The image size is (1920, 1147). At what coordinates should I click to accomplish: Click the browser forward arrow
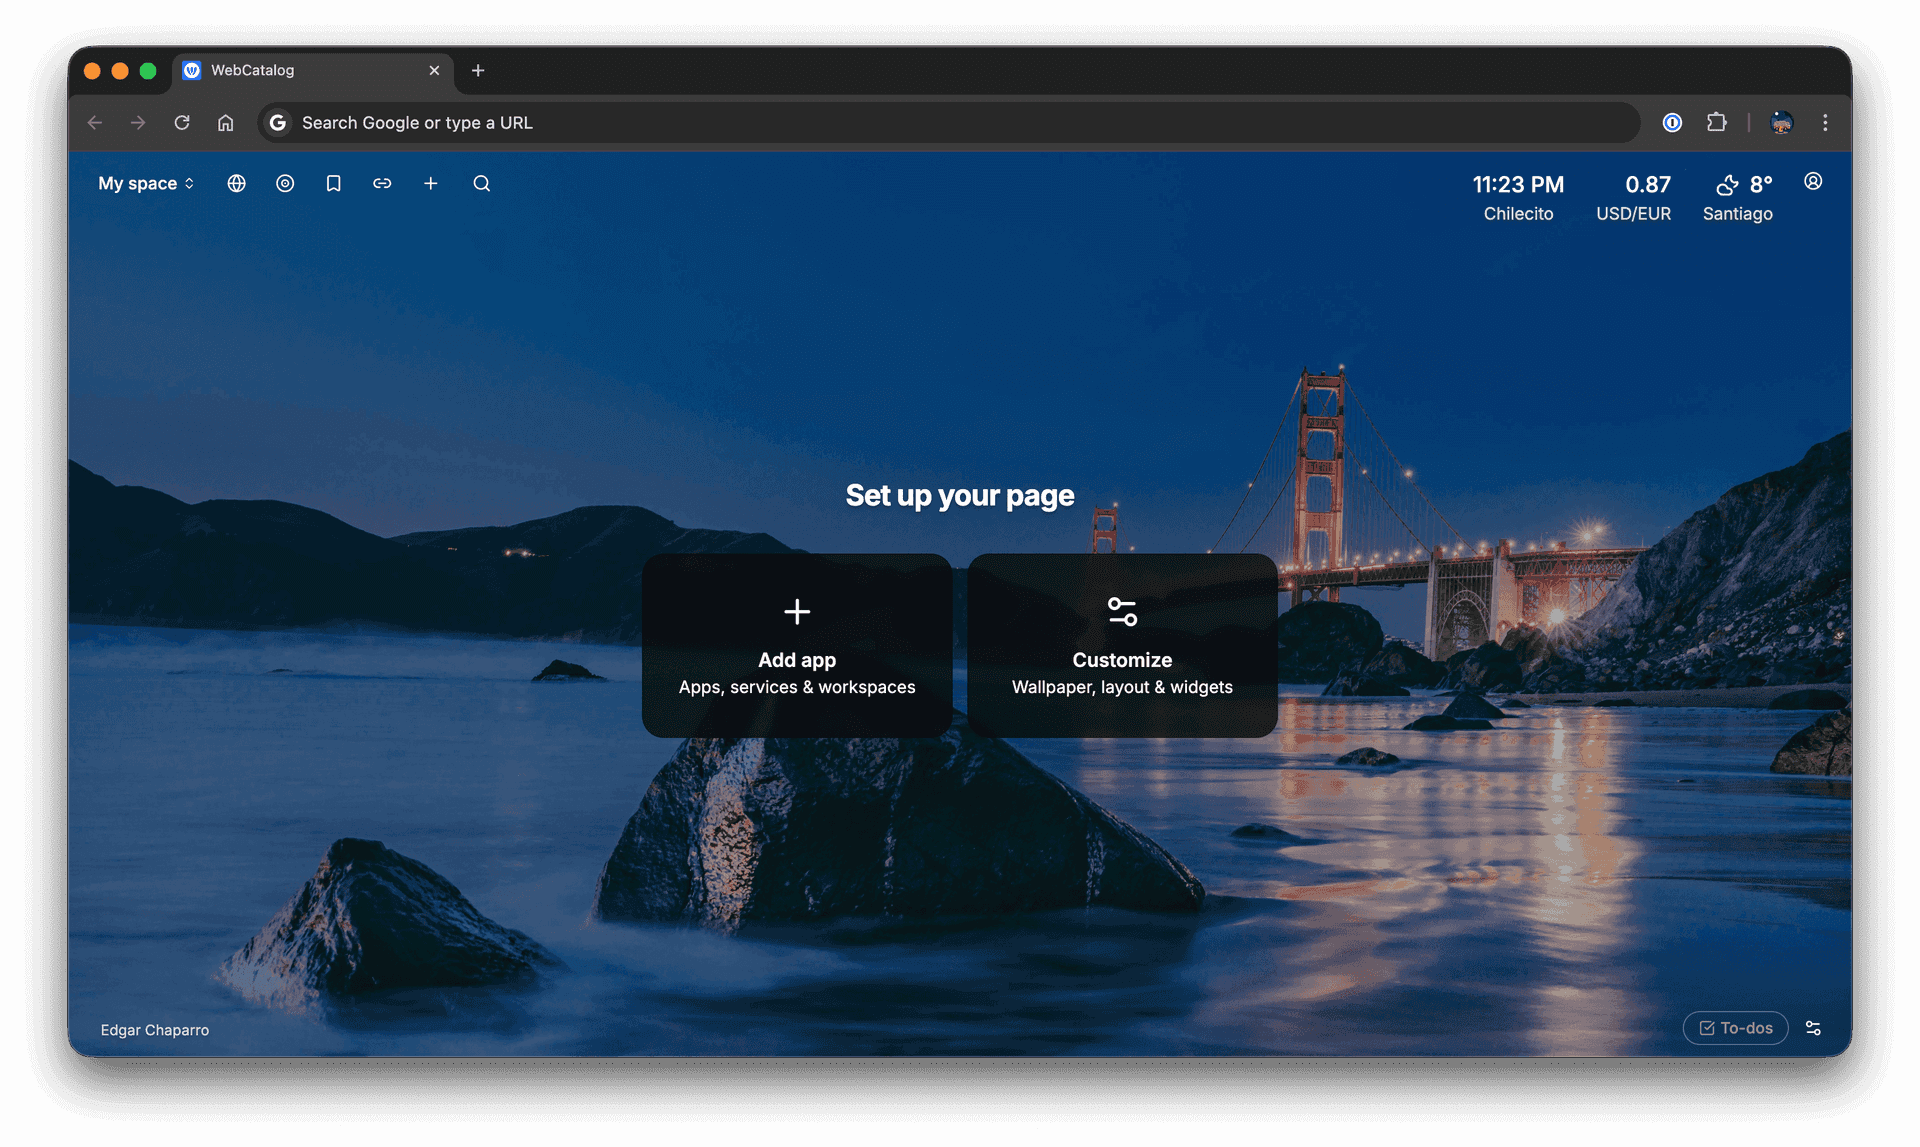pos(138,123)
